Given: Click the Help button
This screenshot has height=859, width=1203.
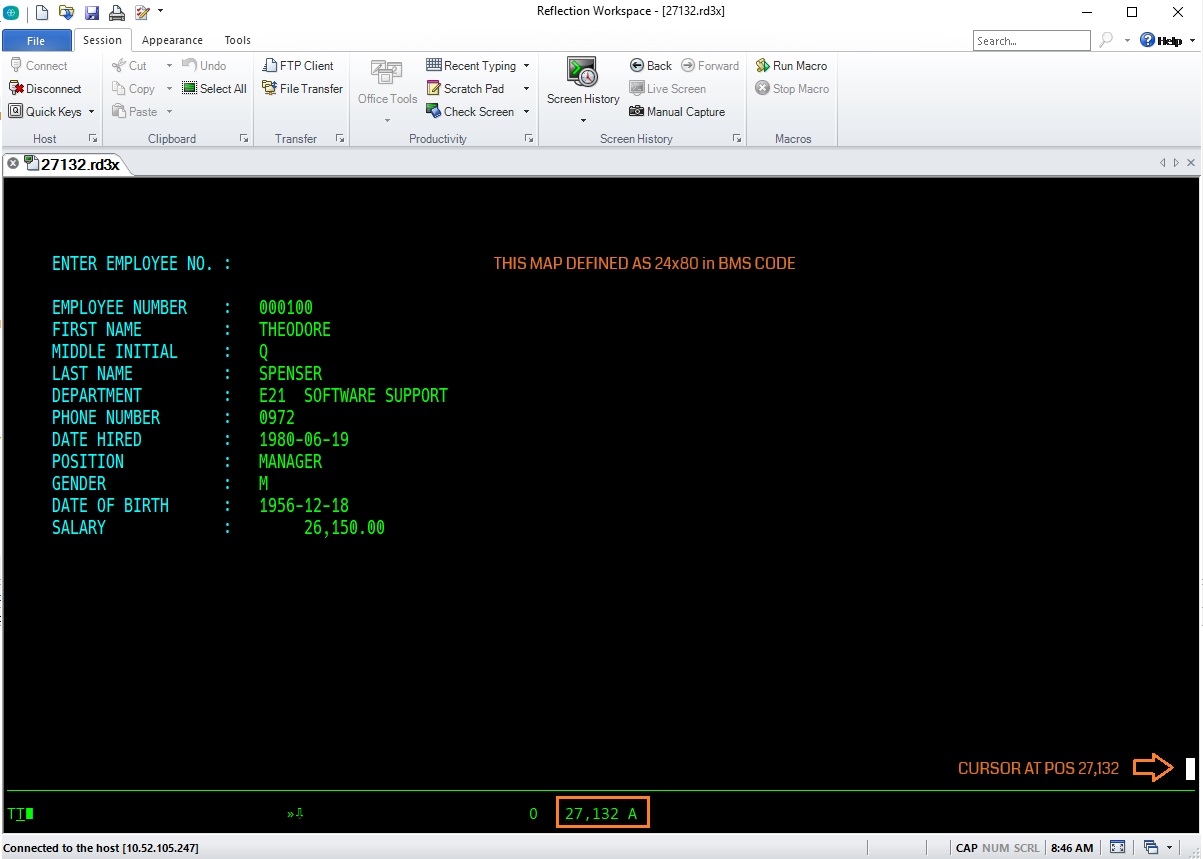Looking at the screenshot, I should pos(1163,40).
